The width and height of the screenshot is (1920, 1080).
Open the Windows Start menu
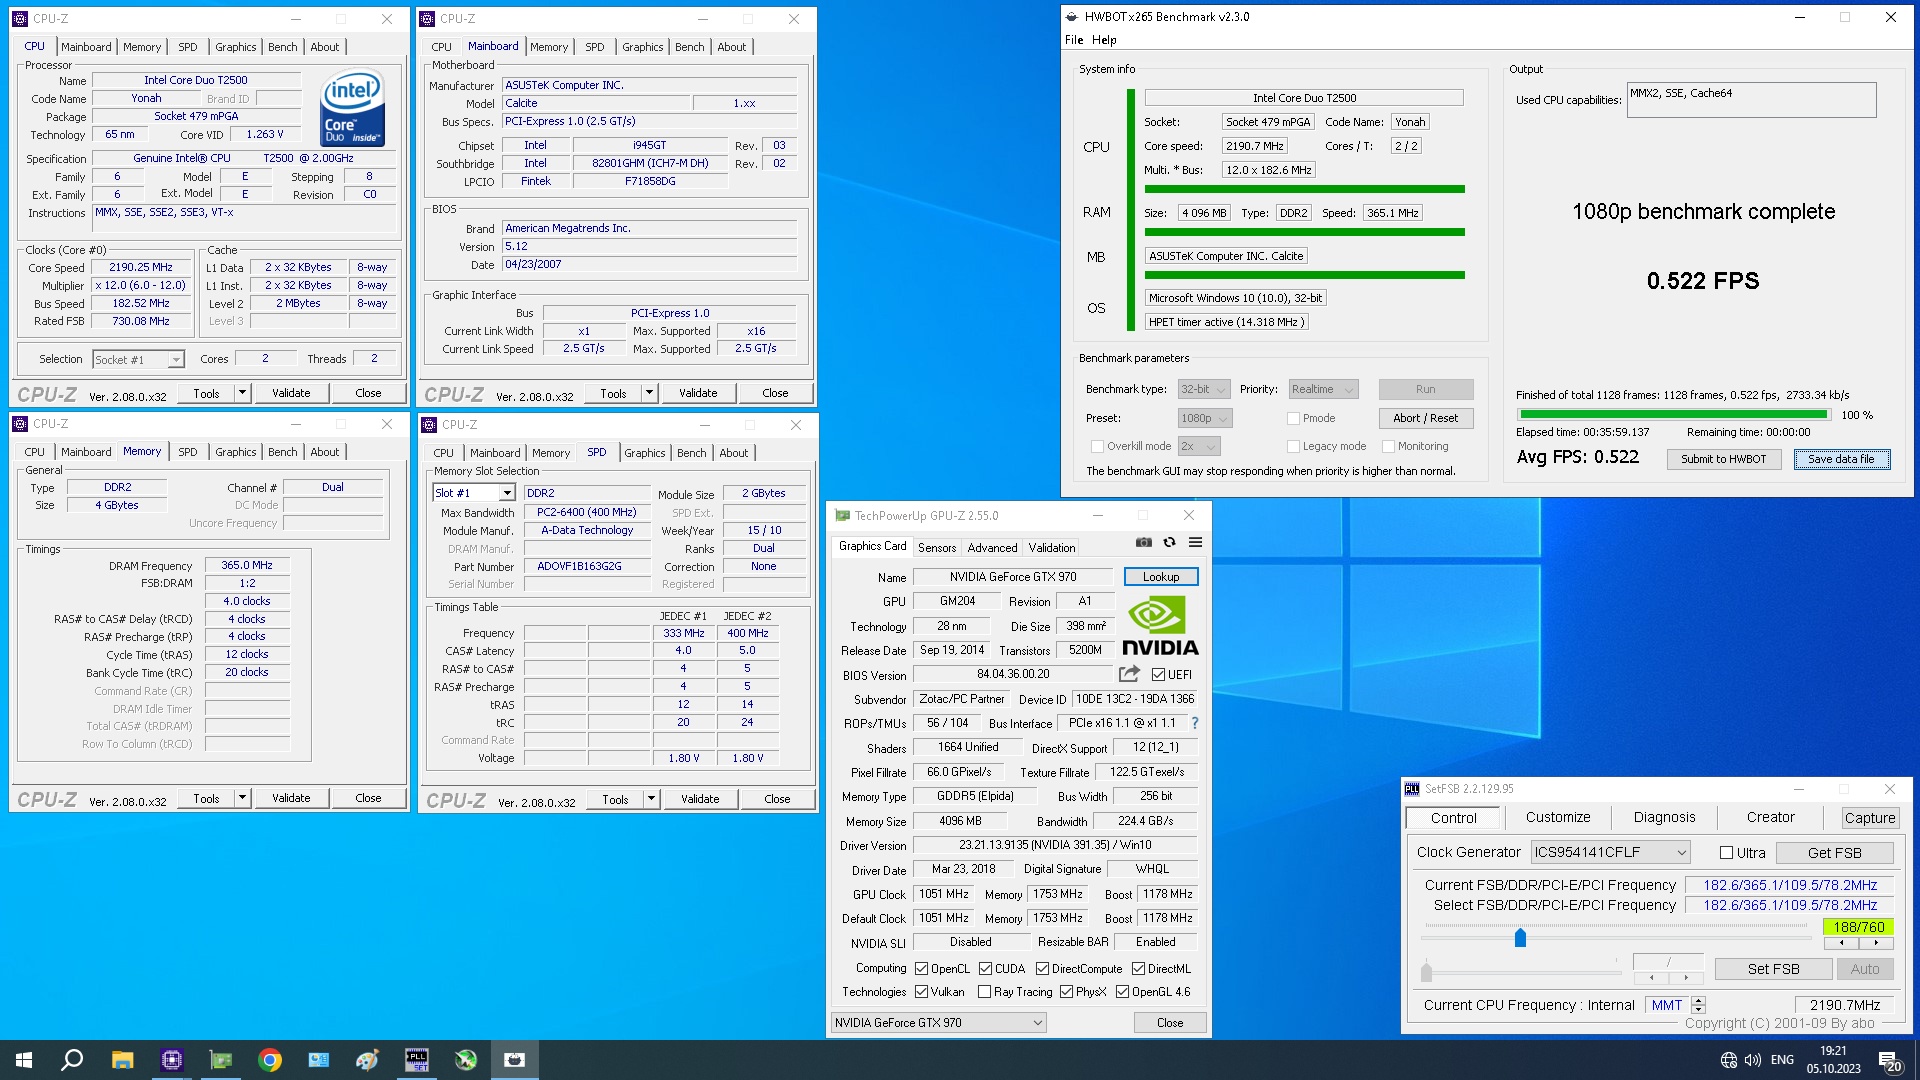(24, 1060)
